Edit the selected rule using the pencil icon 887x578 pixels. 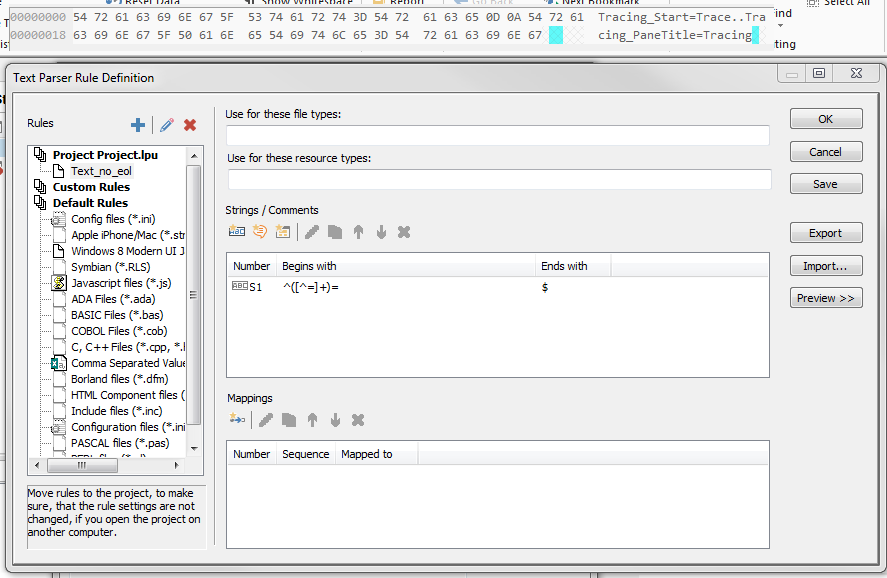(x=166, y=125)
